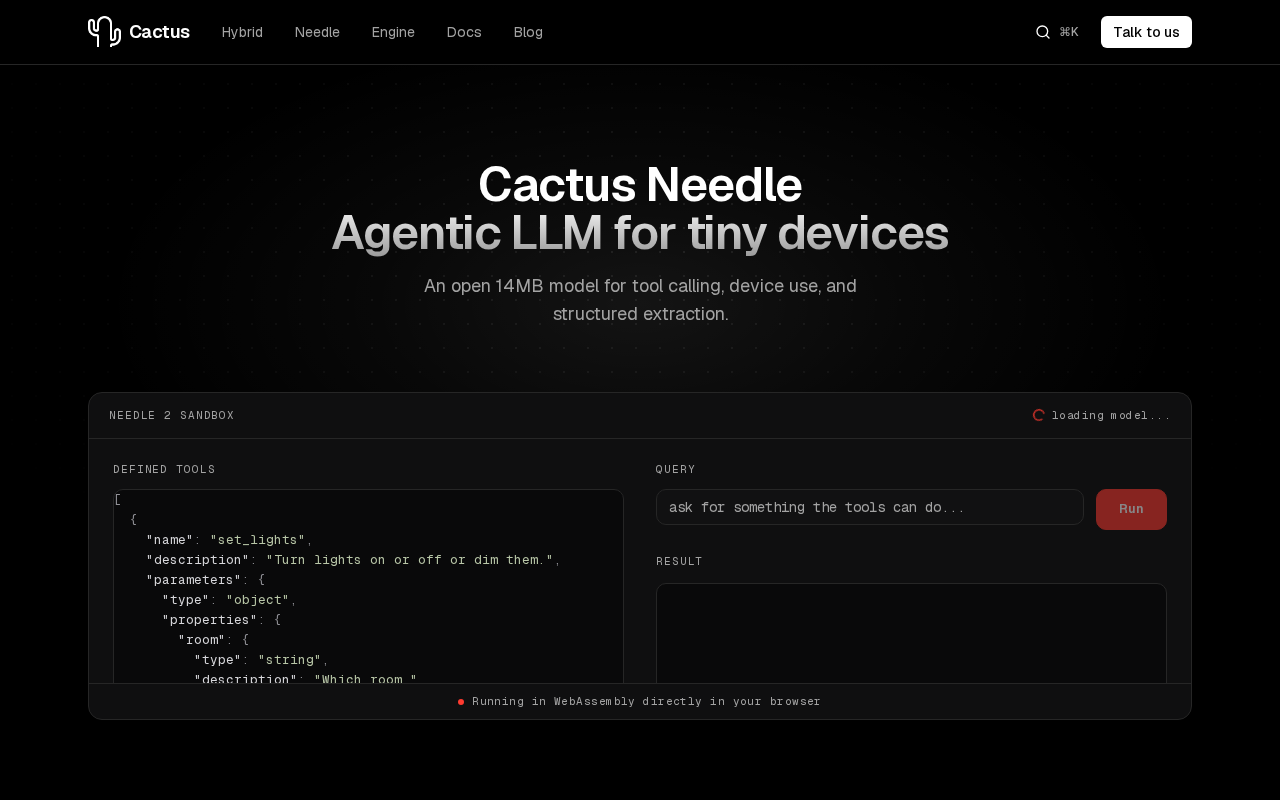Click the NEEDLE 2 SANDBOX label
This screenshot has width=1280, height=800.
tap(172, 416)
